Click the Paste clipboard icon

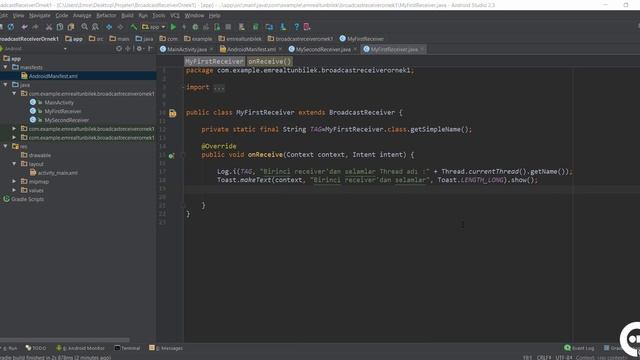tap(71, 27)
